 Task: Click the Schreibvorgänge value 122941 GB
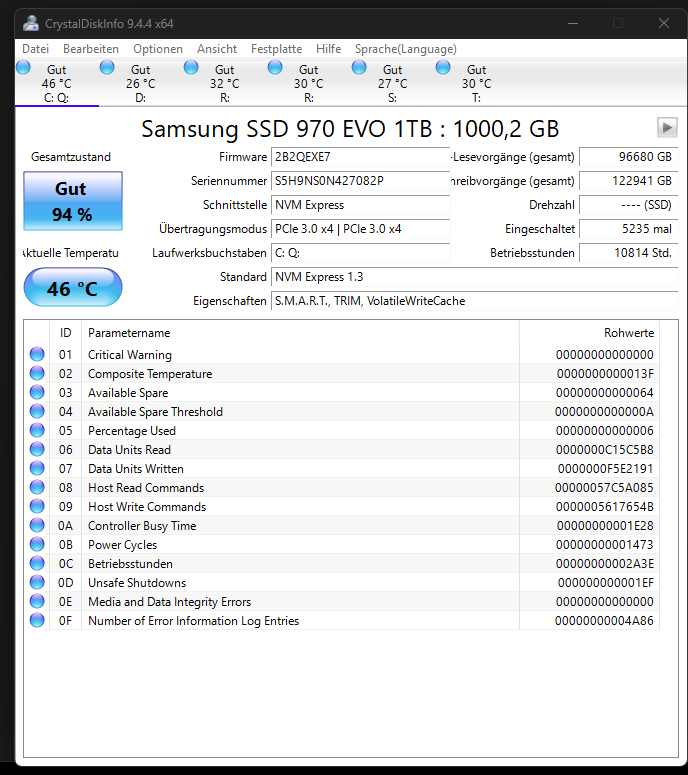pyautogui.click(x=628, y=181)
